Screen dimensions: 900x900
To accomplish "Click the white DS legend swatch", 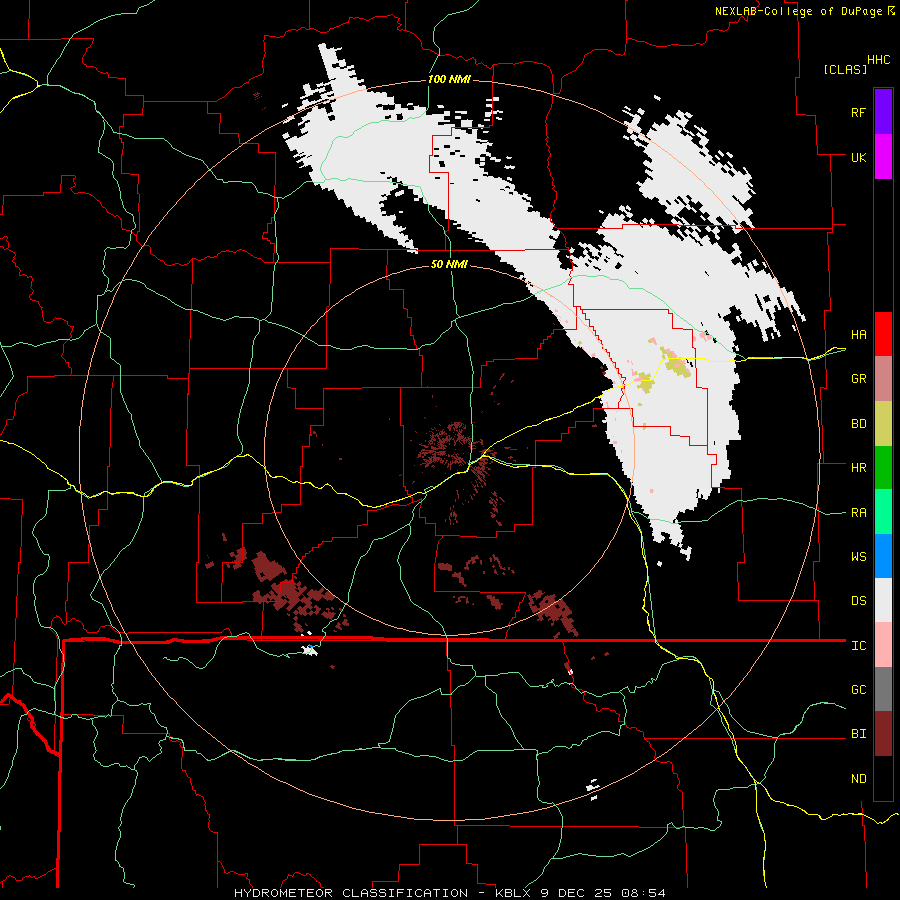I will click(883, 600).
